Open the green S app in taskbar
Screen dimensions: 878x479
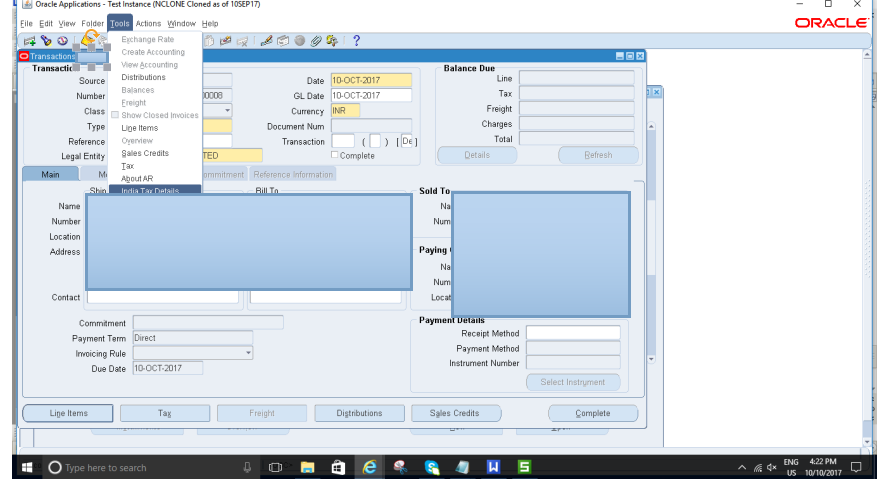pos(524,467)
